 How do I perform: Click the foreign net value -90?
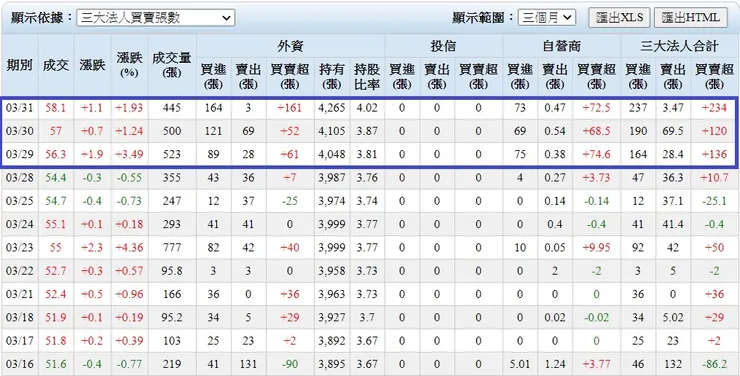coord(290,364)
